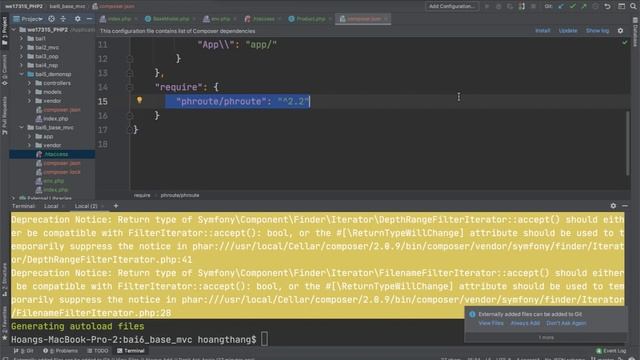The image size is (640, 360).
Task: Click the locate/select opened file icon in Project panel
Action: pos(51,19)
